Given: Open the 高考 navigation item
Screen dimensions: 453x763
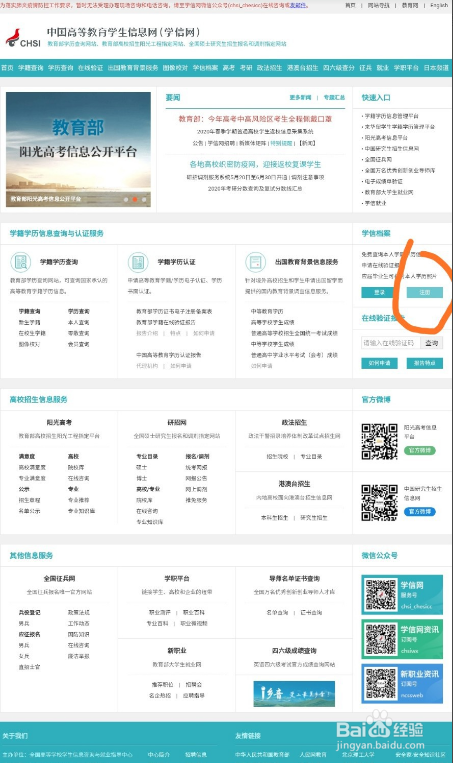Looking at the screenshot, I should click(x=229, y=68).
